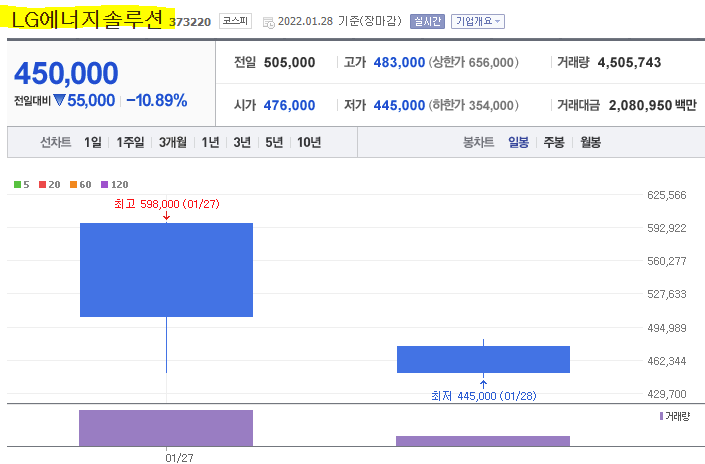Image resolution: width=705 pixels, height=464 pixels.
Task: Click the LG에너지솔루션 stock name heading
Action: coord(87,19)
